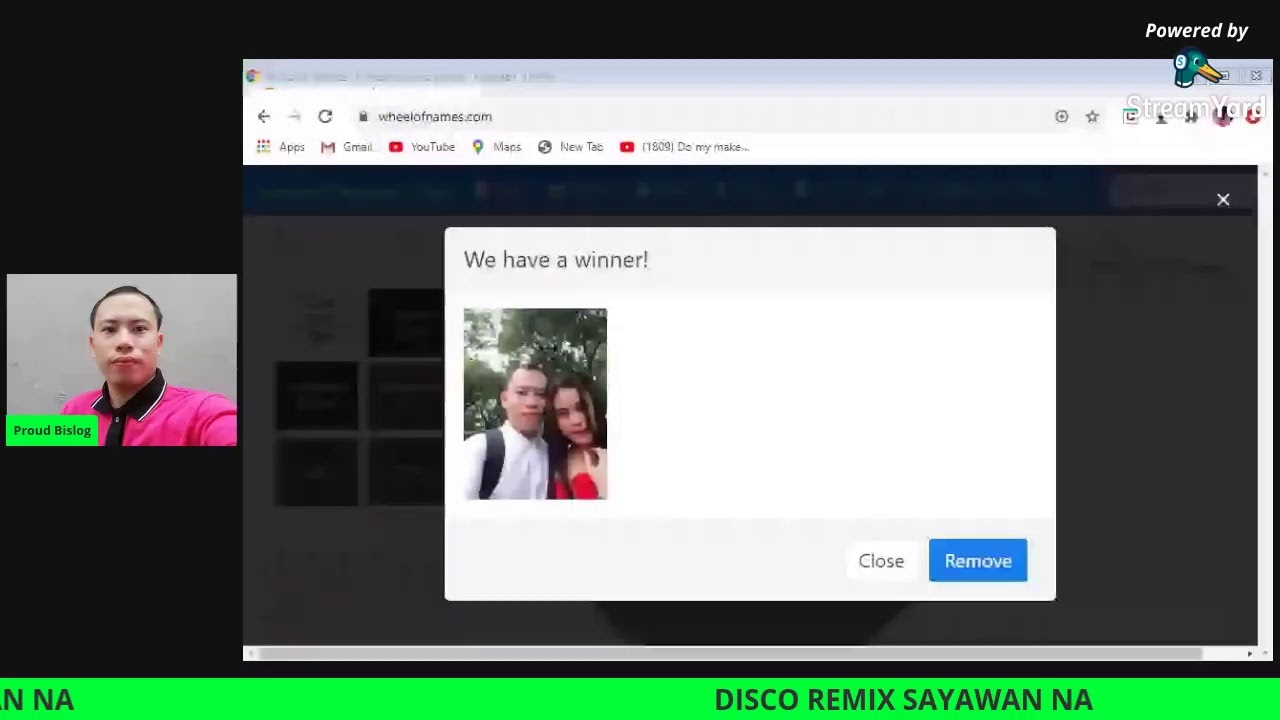Click the 'Proud Bislog' name label
Screen dimensions: 1280x720
click(x=52, y=431)
